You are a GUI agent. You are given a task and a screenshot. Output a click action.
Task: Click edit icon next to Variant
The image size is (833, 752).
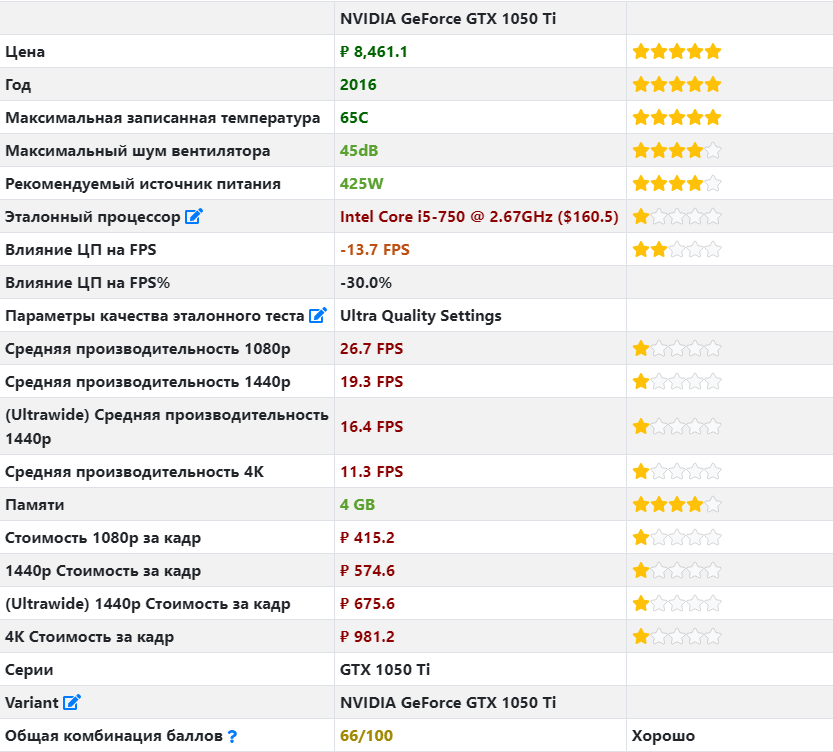72,702
